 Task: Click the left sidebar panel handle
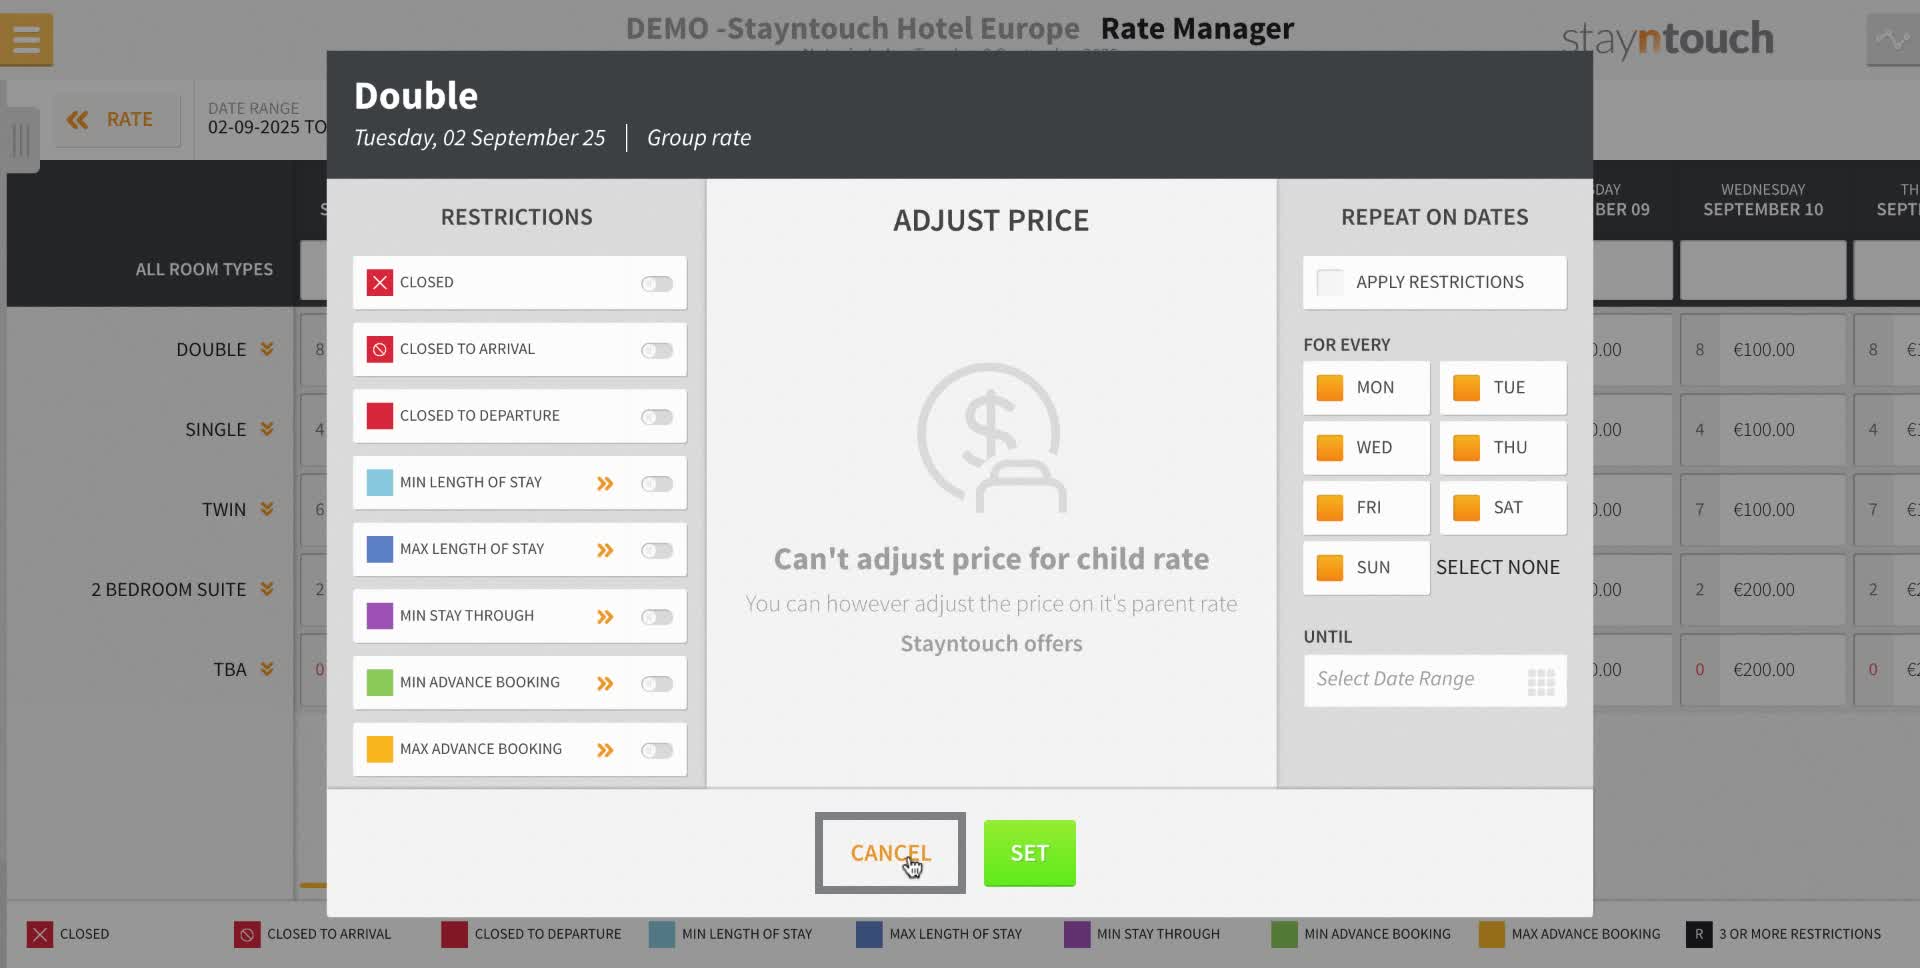[x=20, y=139]
